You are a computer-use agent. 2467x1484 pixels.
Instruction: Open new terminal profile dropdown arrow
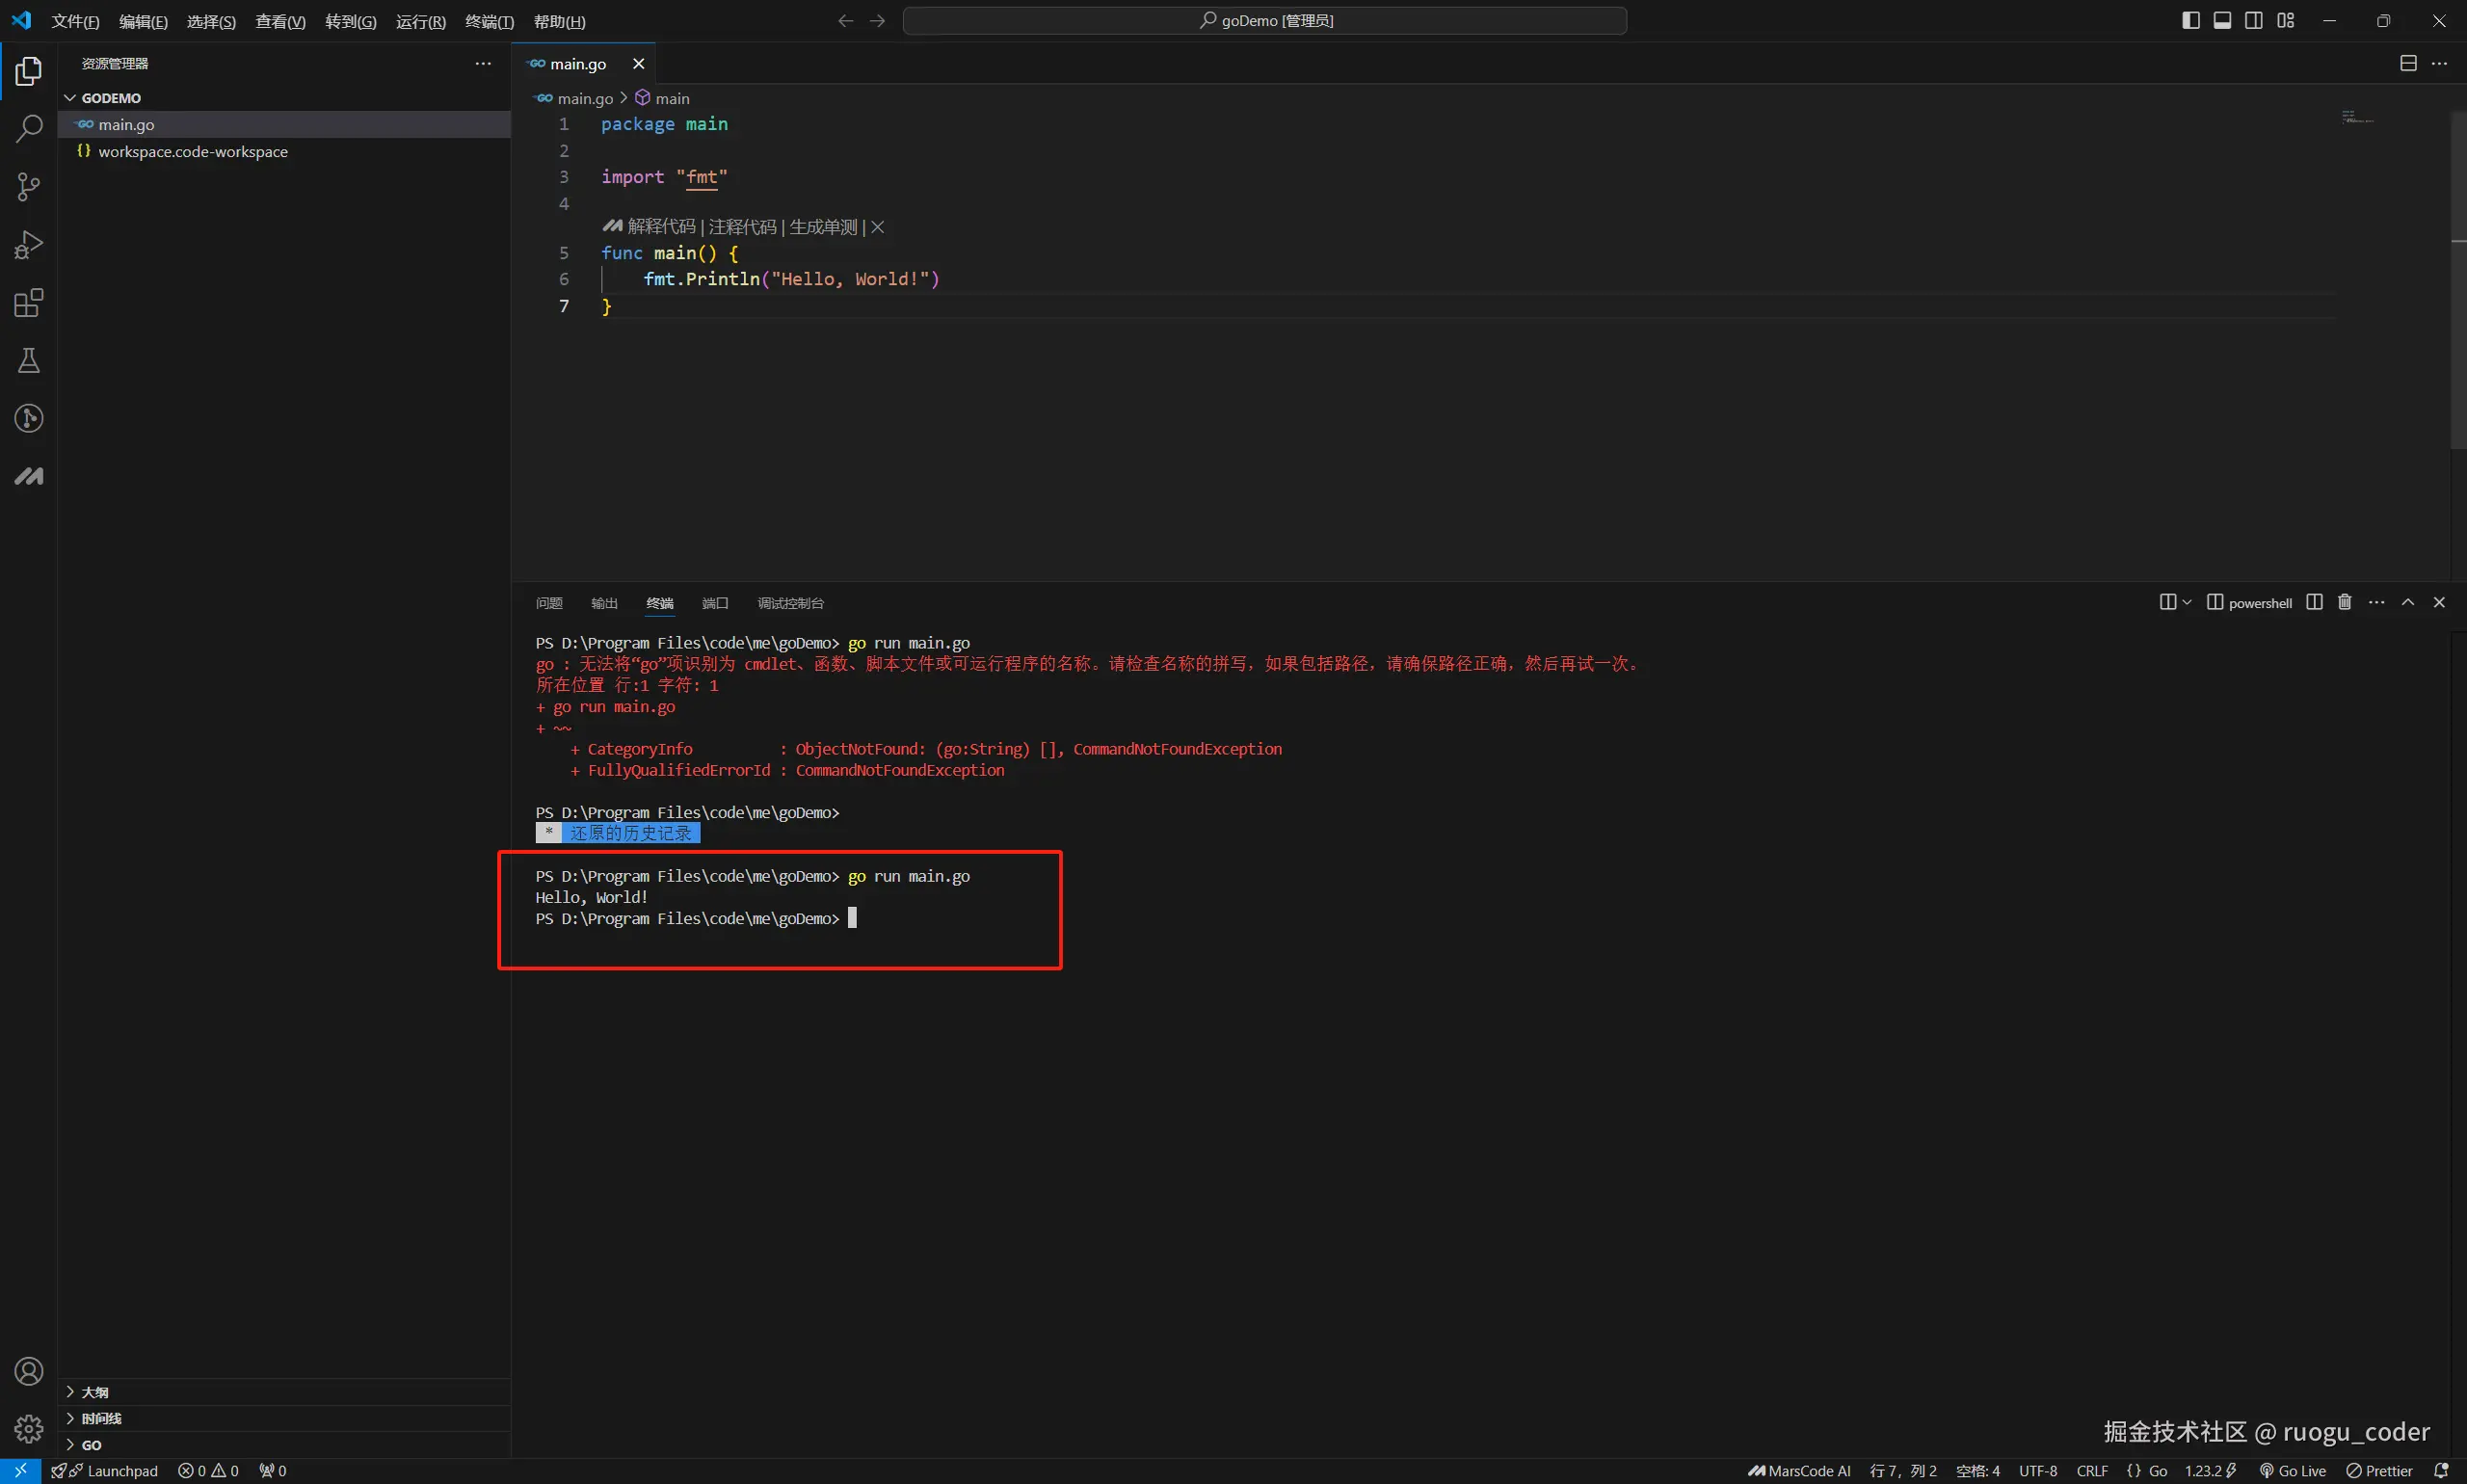tap(2187, 602)
